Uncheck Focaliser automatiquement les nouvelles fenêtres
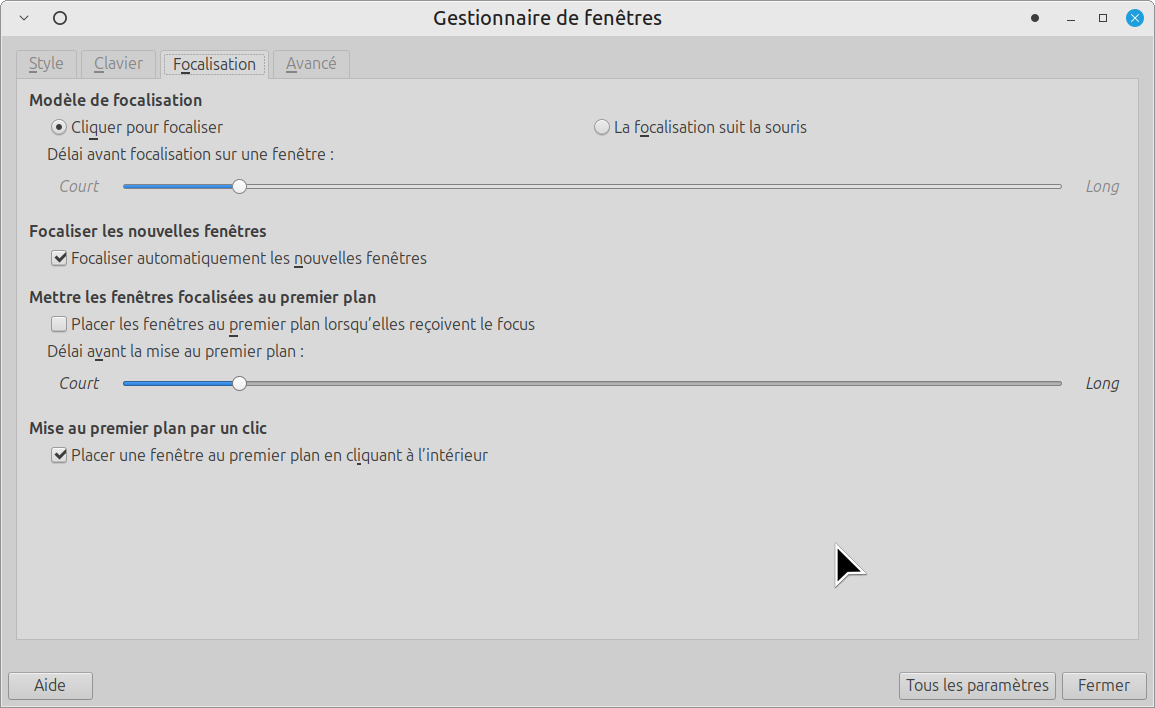Image resolution: width=1155 pixels, height=708 pixels. [60, 258]
